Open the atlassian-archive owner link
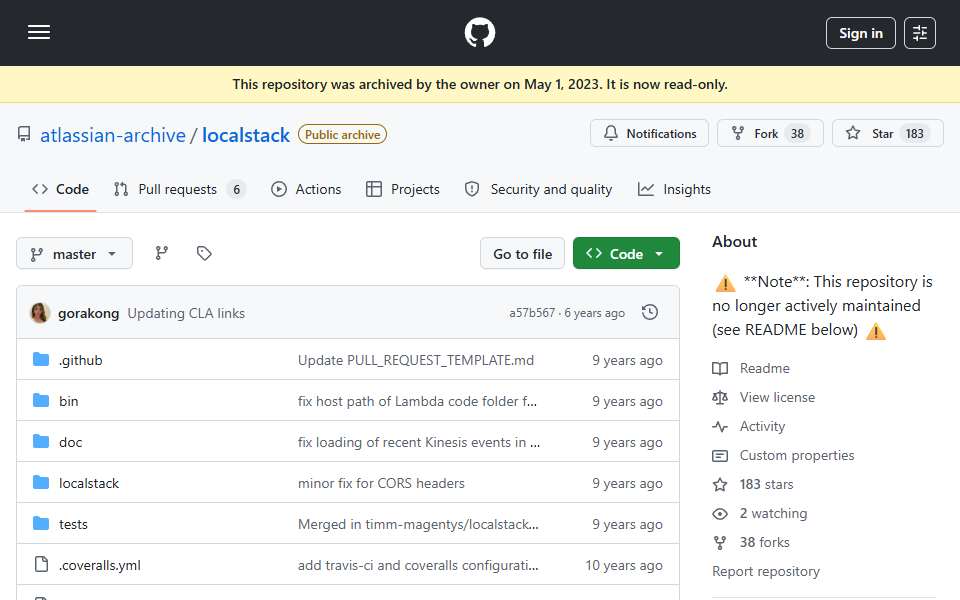Screen dimensions: 960x600 113,135
